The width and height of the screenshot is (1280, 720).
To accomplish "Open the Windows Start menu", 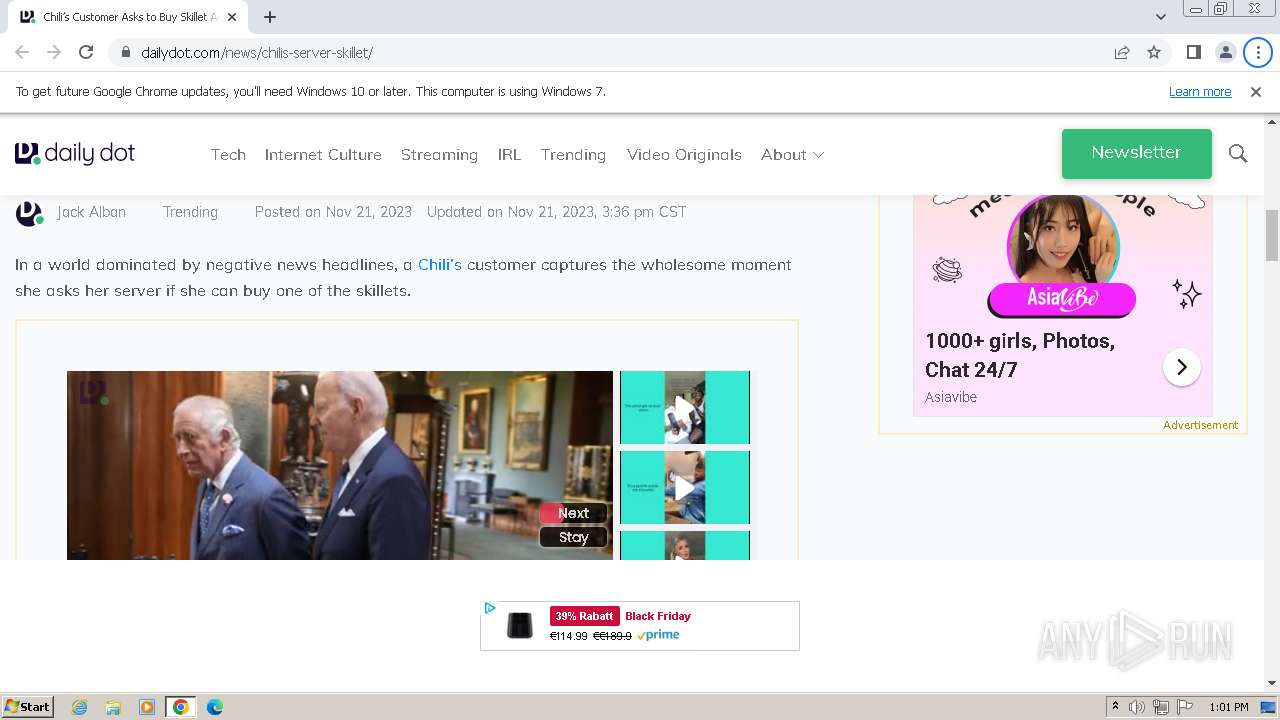I will pos(27,706).
